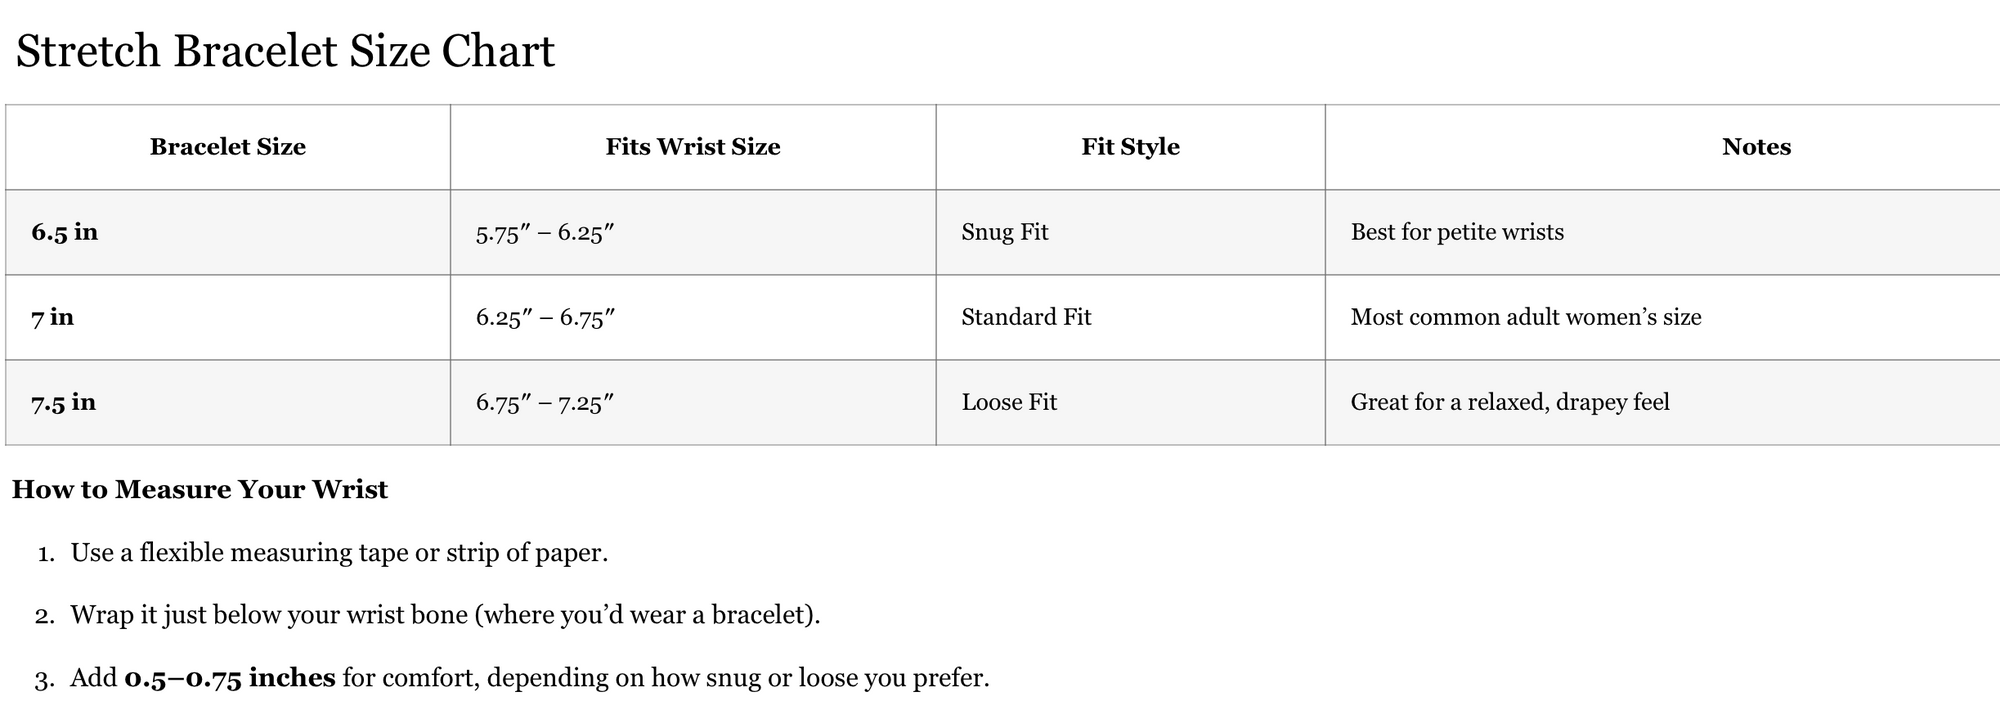Select the Loose Fit cell
The height and width of the screenshot is (710, 2000).
(1009, 402)
